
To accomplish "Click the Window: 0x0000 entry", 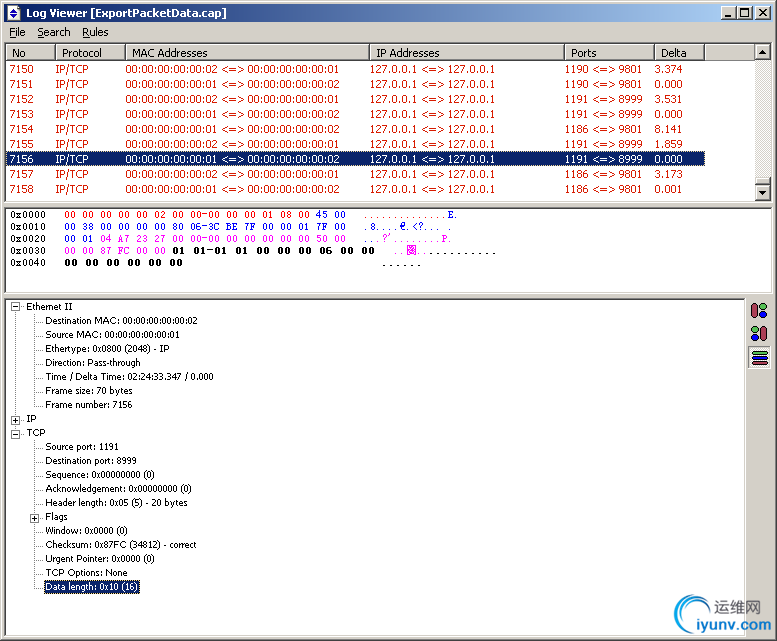I will (86, 531).
